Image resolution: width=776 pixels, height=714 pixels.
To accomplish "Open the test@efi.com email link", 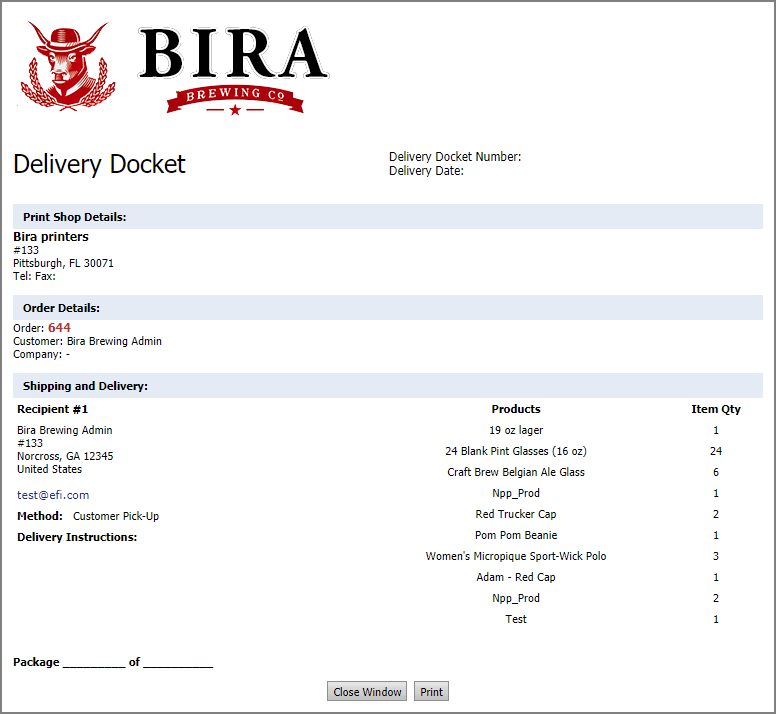I will click(53, 495).
